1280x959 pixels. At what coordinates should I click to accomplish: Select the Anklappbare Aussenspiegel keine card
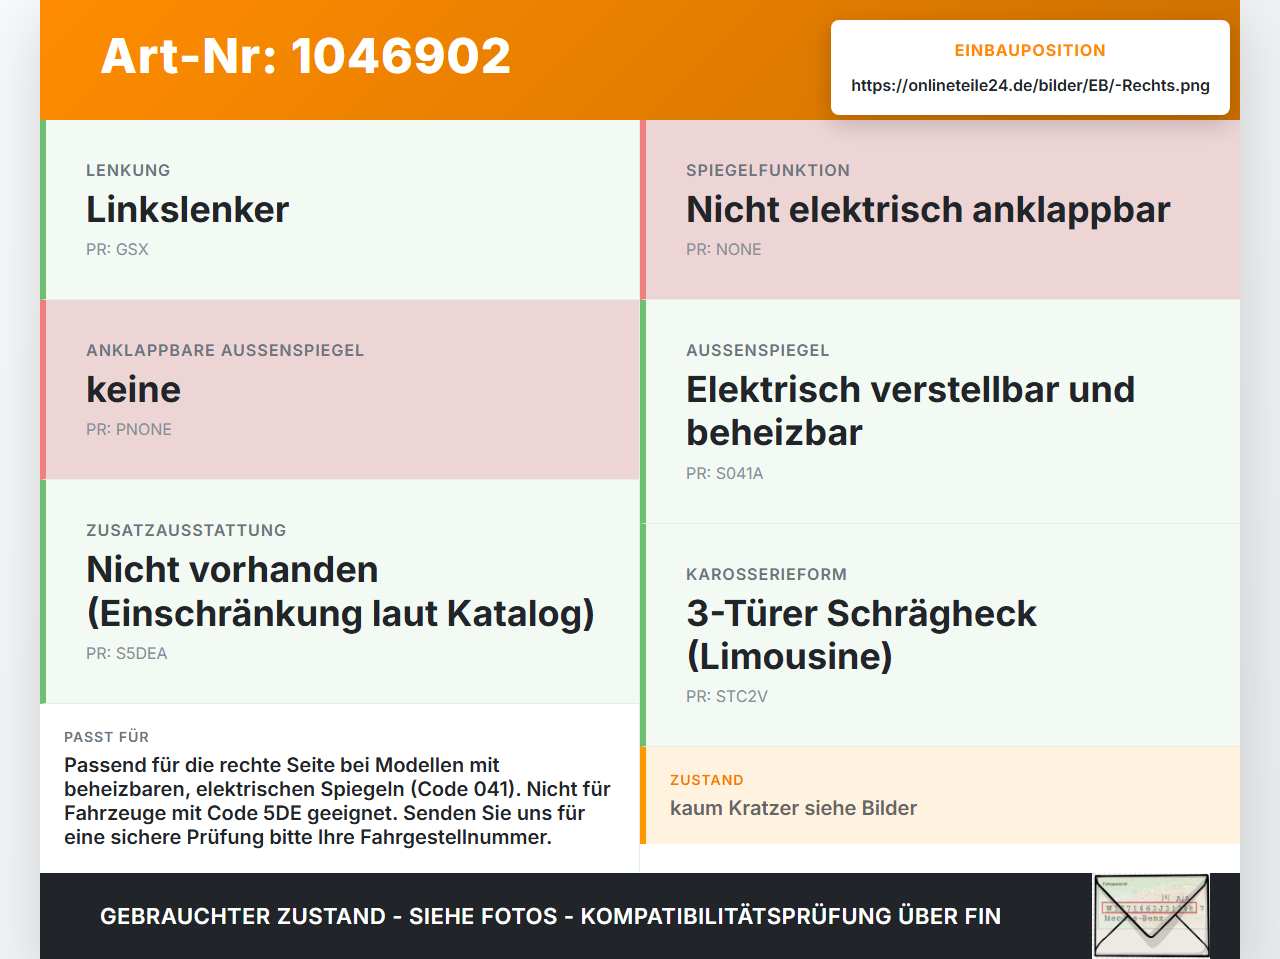[x=340, y=390]
